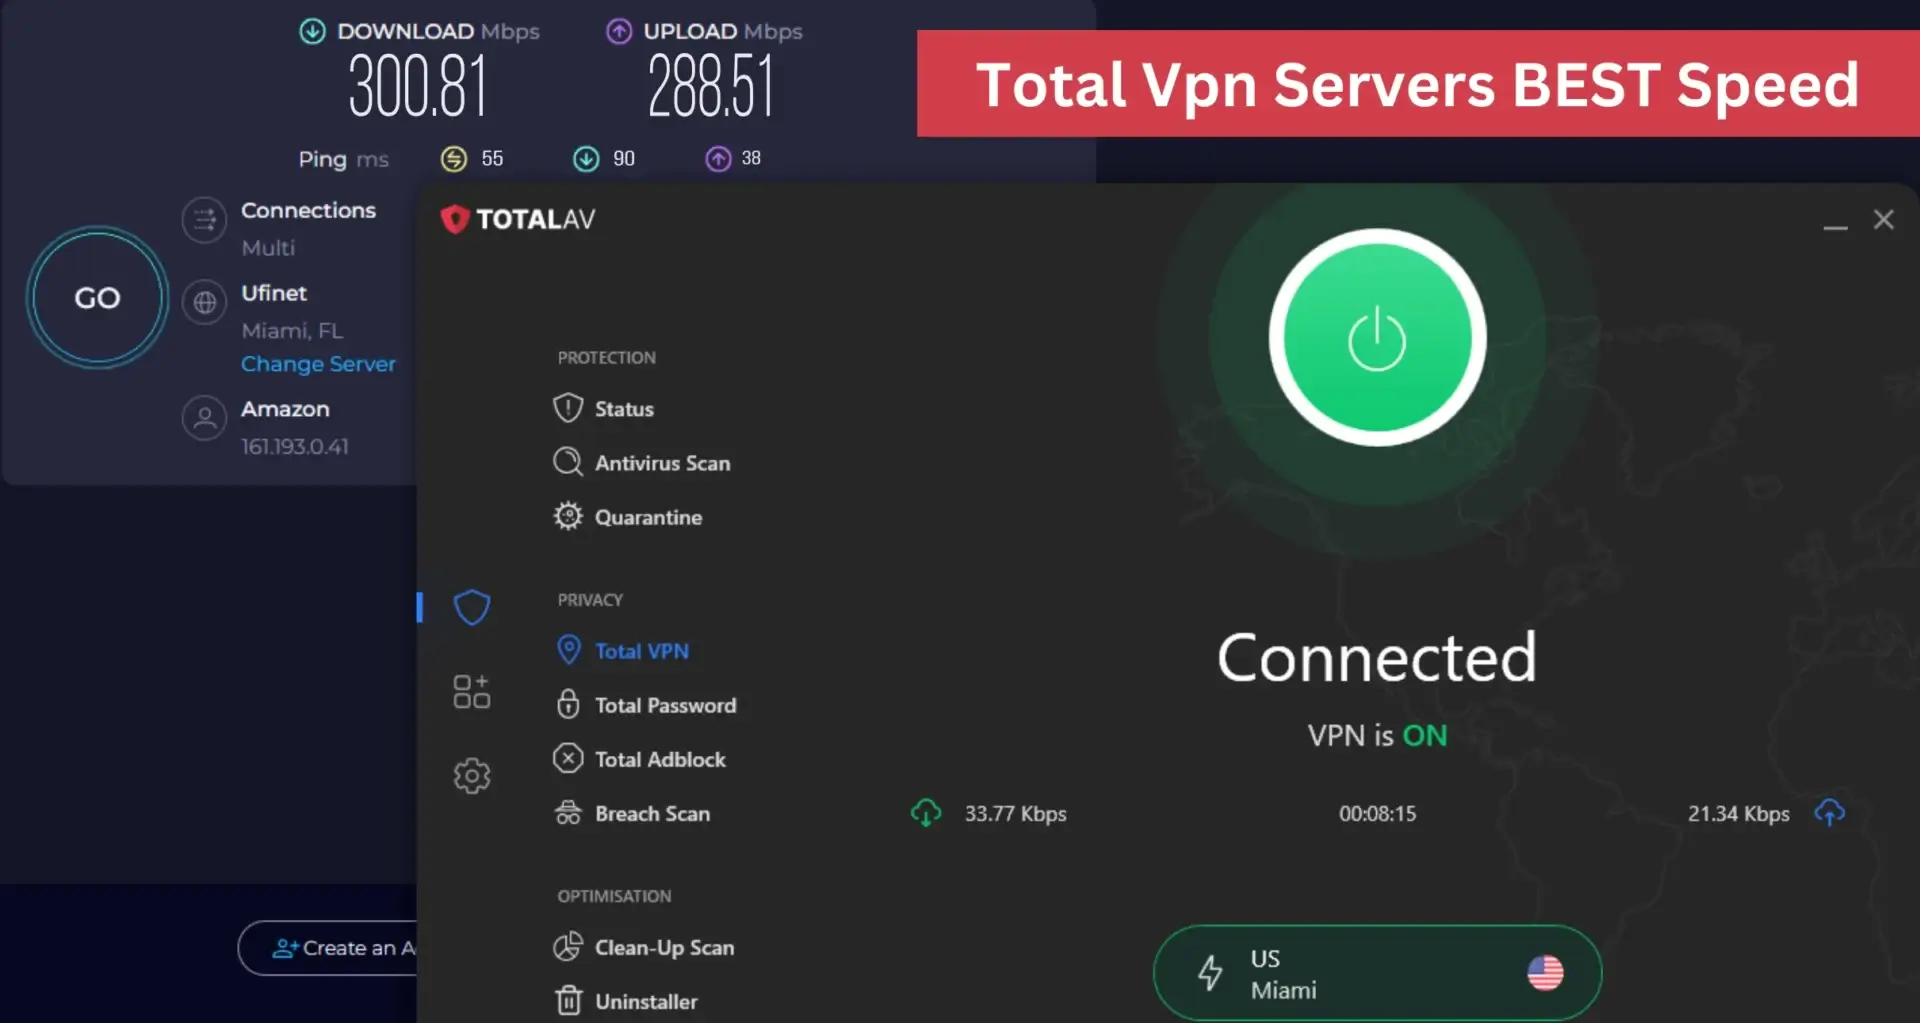The width and height of the screenshot is (1920, 1023).
Task: Click the TotalAV logo shield
Action: tap(455, 219)
